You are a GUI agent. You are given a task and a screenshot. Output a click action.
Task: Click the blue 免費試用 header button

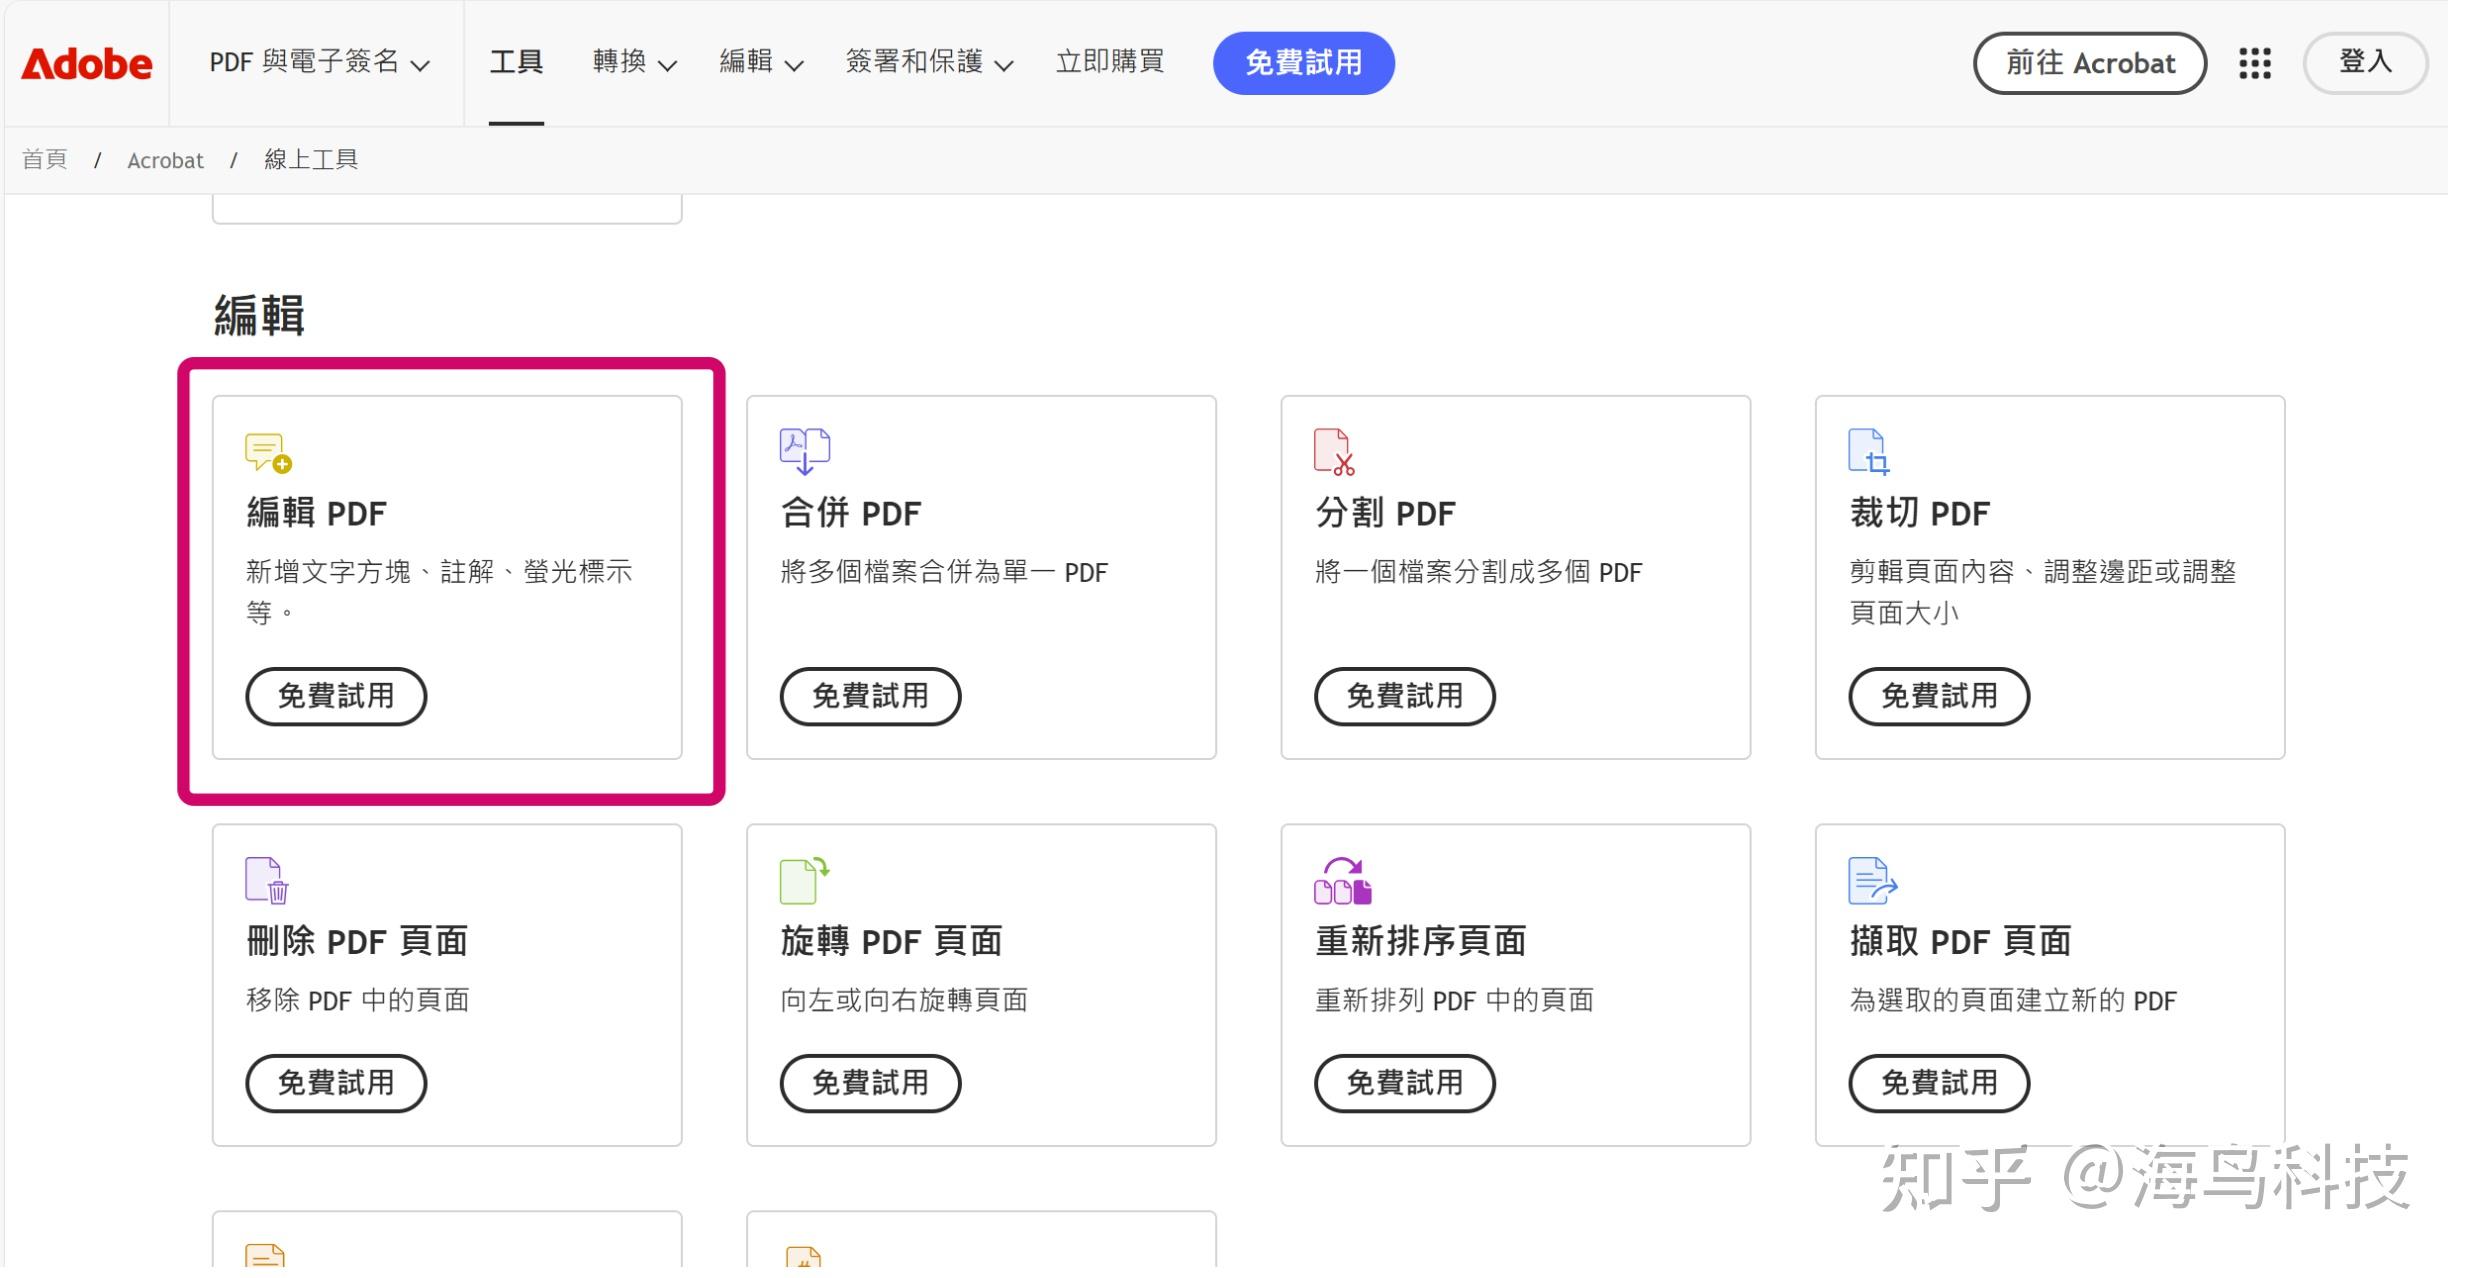click(x=1303, y=63)
